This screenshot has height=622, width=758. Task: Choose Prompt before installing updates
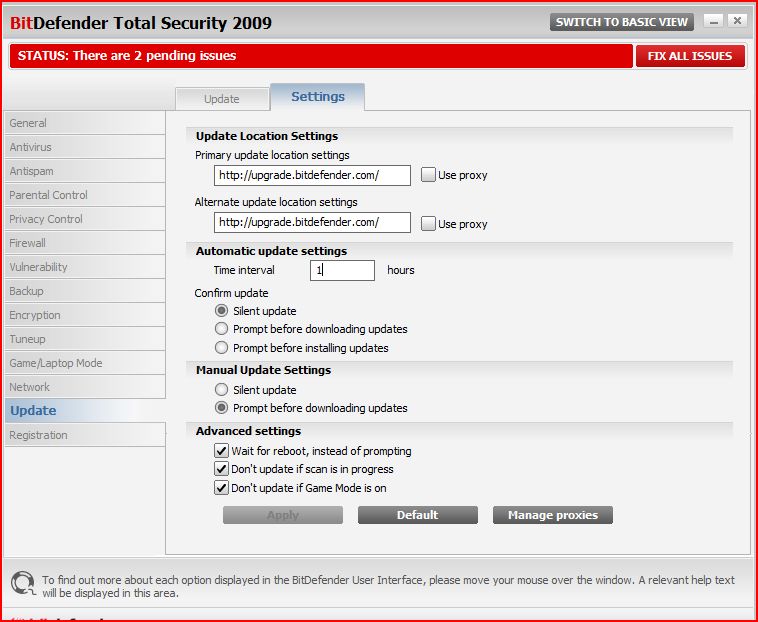[x=221, y=347]
